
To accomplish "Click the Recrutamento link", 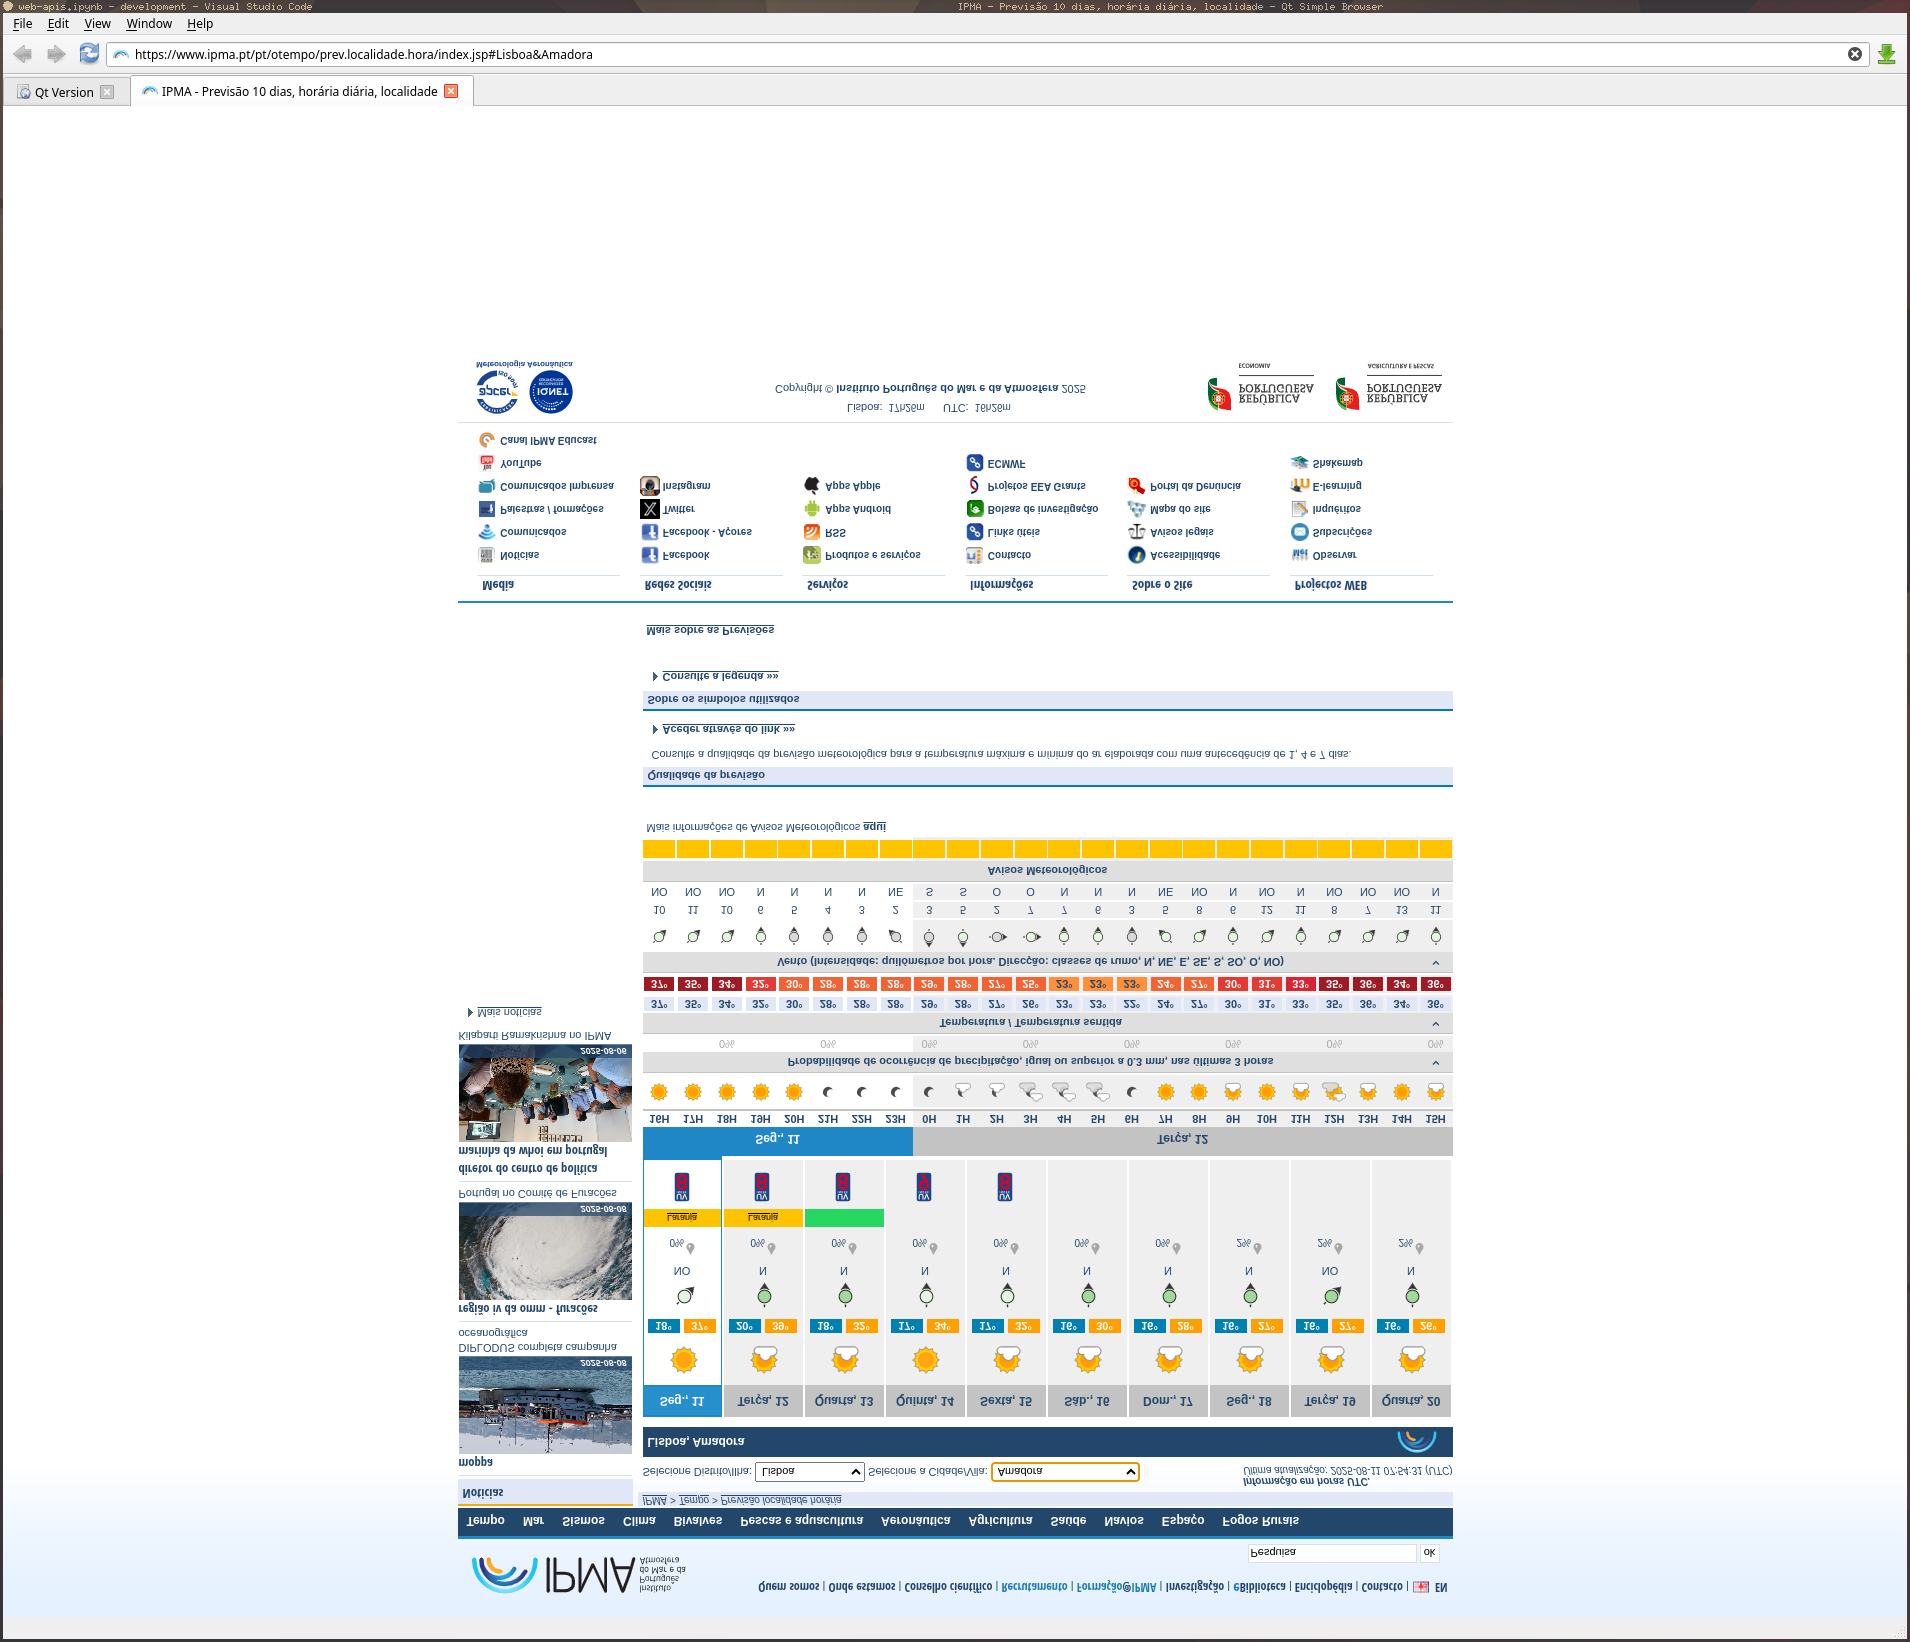I will pyautogui.click(x=1034, y=1587).
